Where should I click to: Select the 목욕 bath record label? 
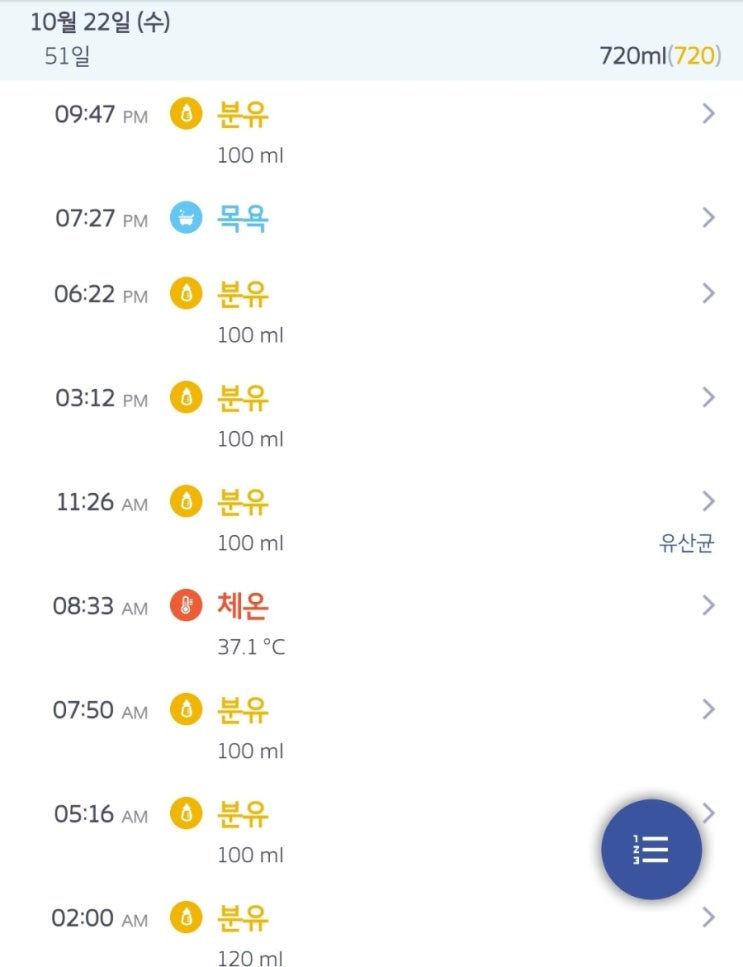click(243, 218)
